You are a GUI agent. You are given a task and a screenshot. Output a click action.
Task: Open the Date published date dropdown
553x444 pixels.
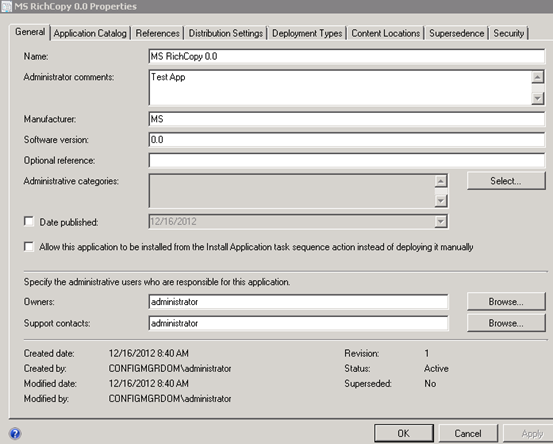click(x=440, y=221)
